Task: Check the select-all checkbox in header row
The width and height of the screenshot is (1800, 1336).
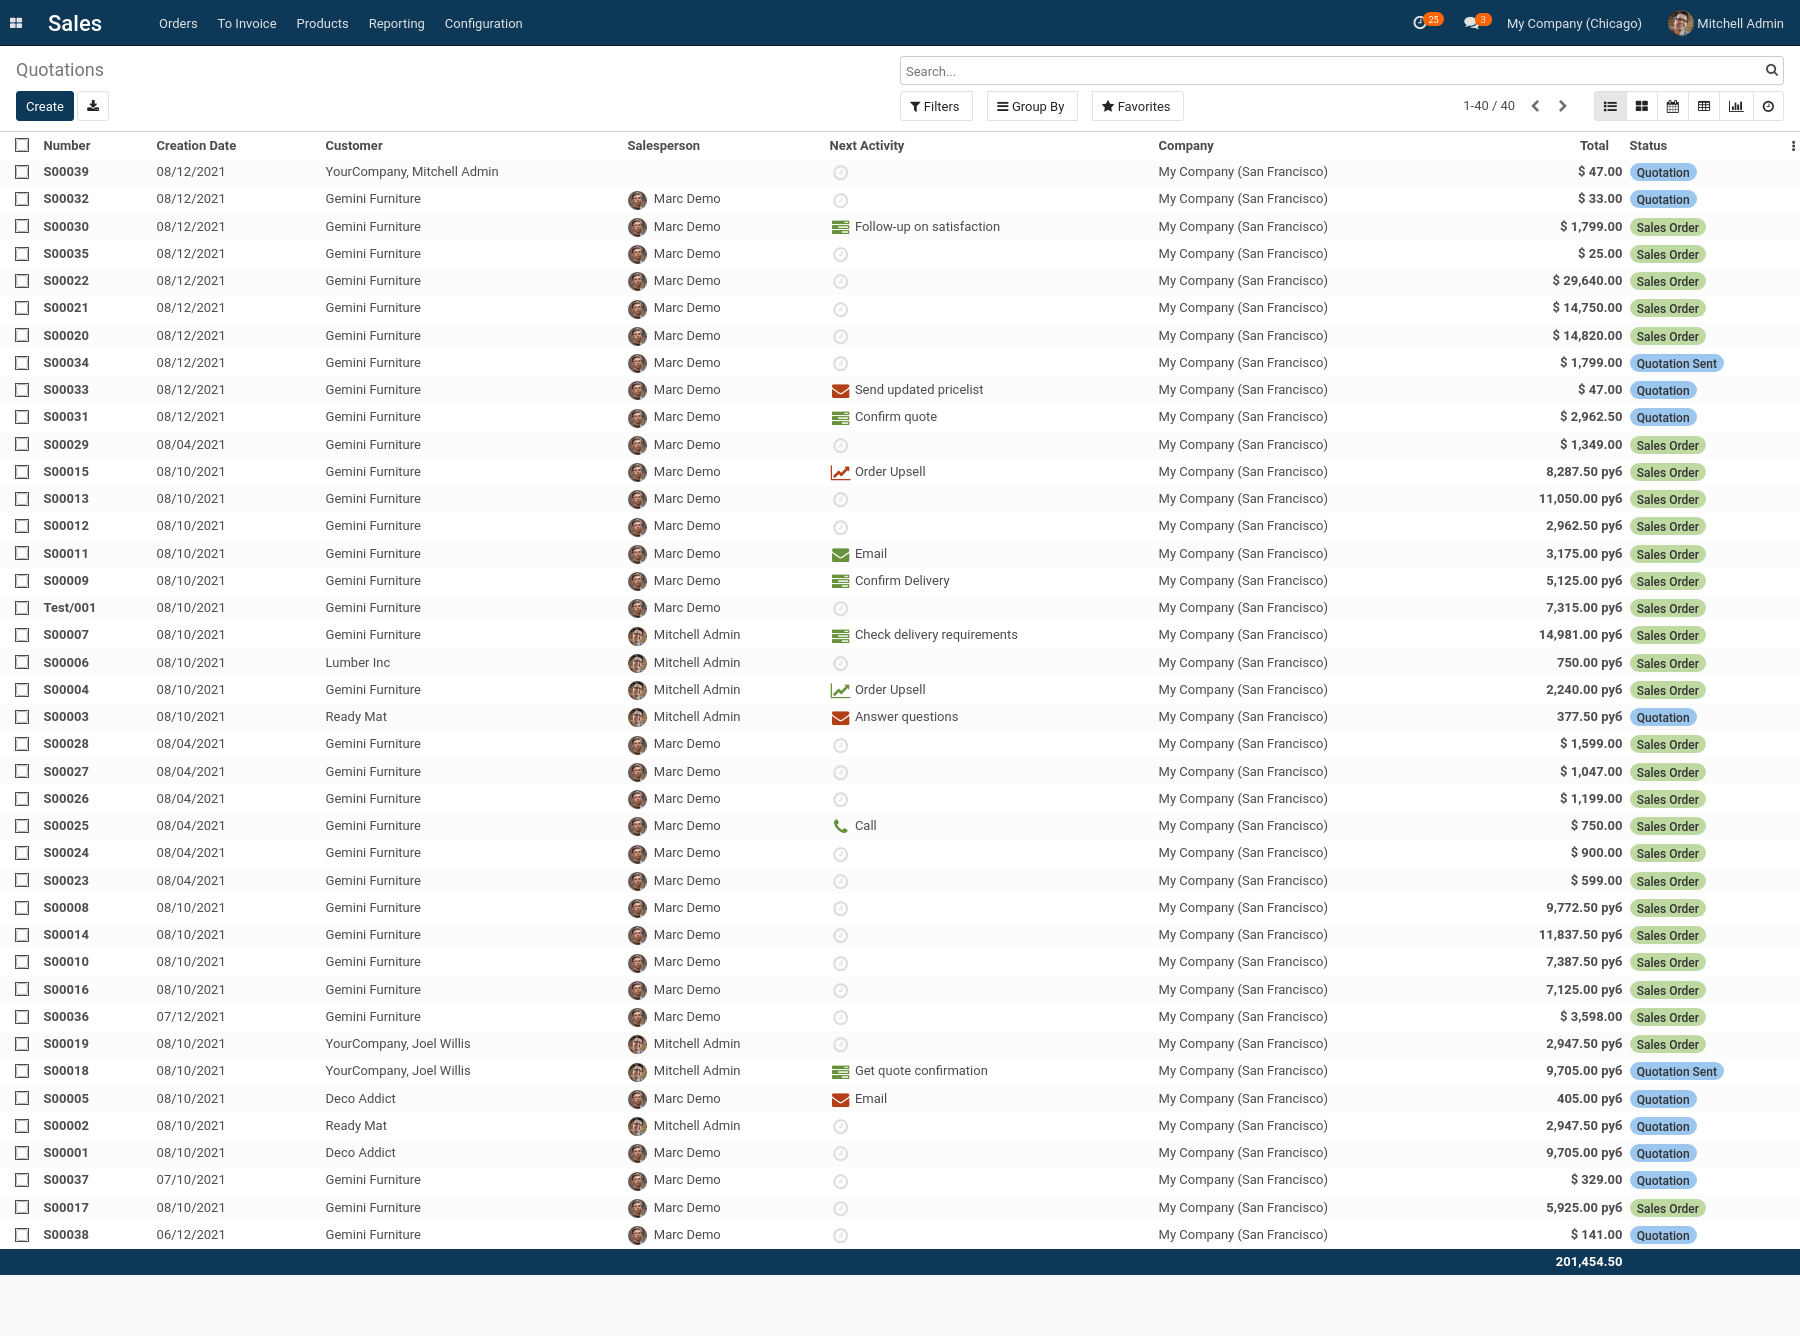Action: 22,145
